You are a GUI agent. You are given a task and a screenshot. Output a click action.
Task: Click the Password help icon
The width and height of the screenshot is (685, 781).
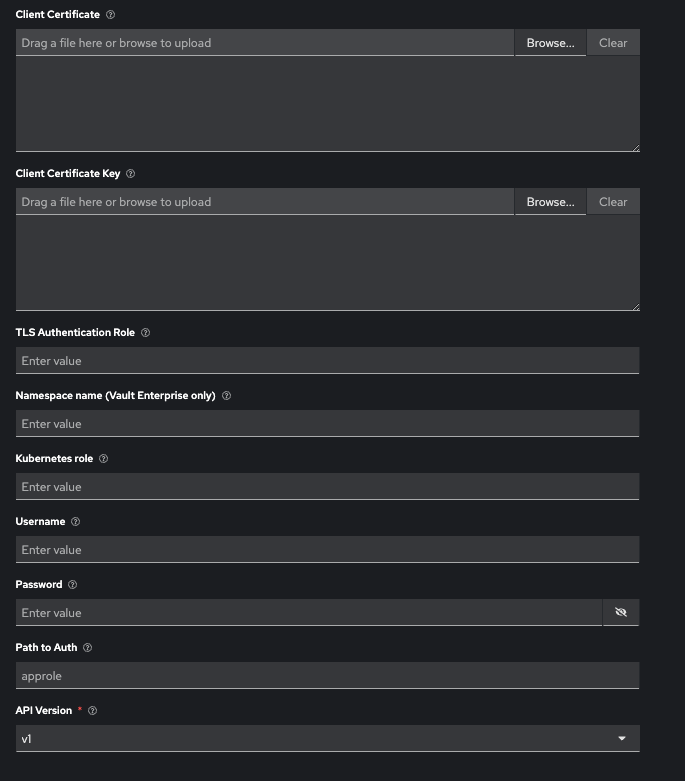point(72,585)
